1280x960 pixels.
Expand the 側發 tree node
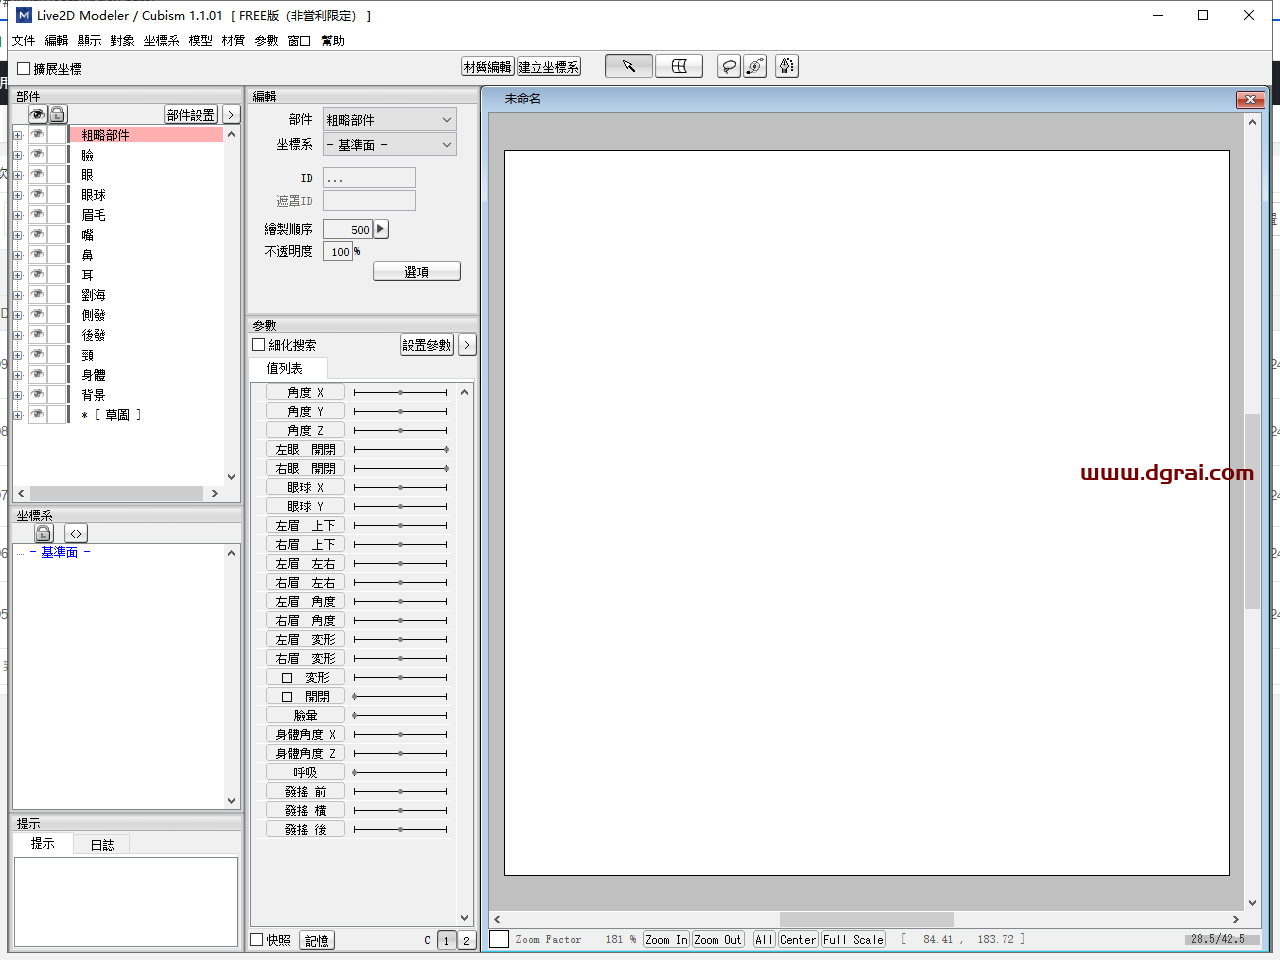tap(18, 315)
